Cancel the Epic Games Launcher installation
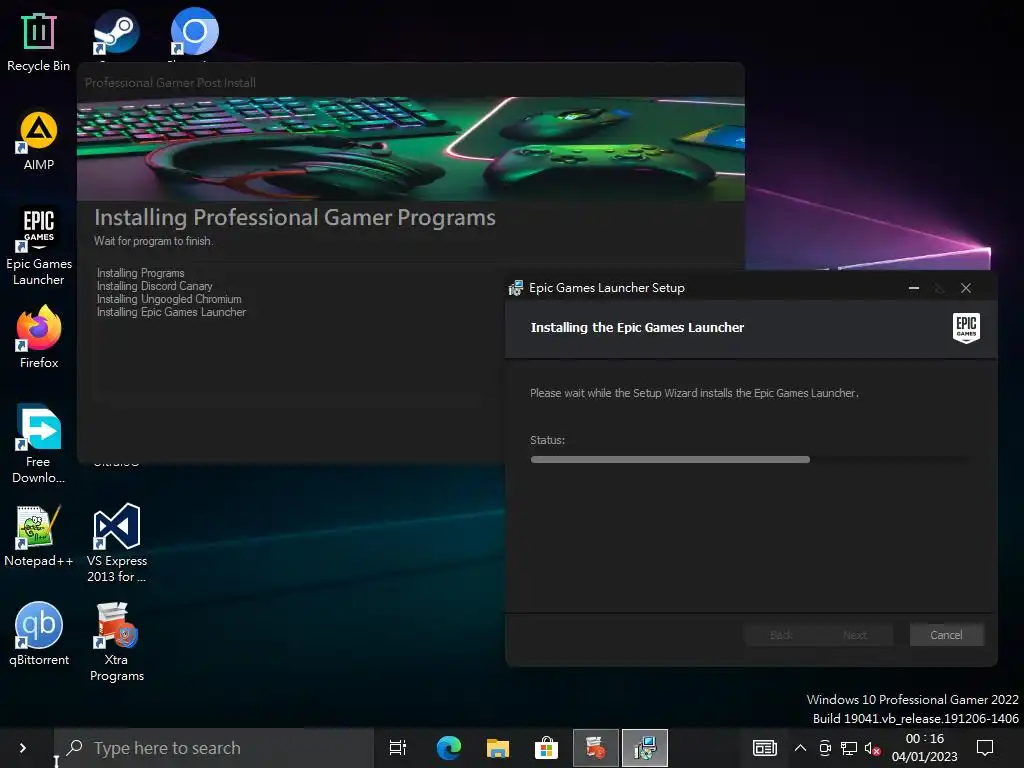 coord(946,635)
